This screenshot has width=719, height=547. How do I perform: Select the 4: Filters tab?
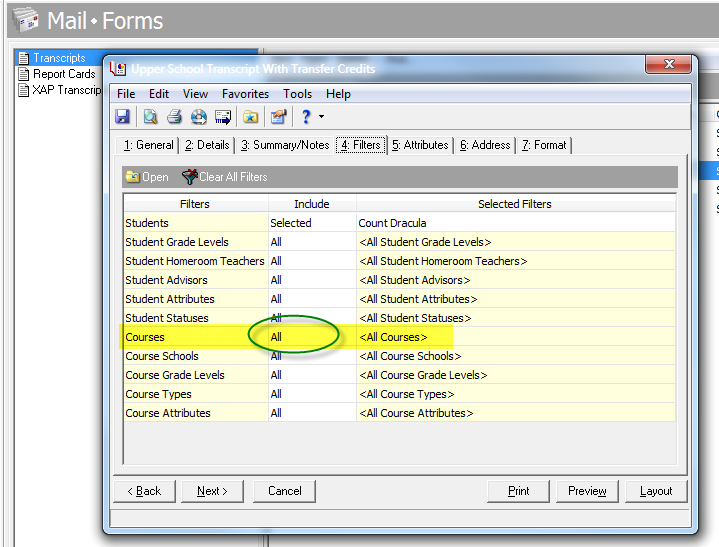[361, 145]
